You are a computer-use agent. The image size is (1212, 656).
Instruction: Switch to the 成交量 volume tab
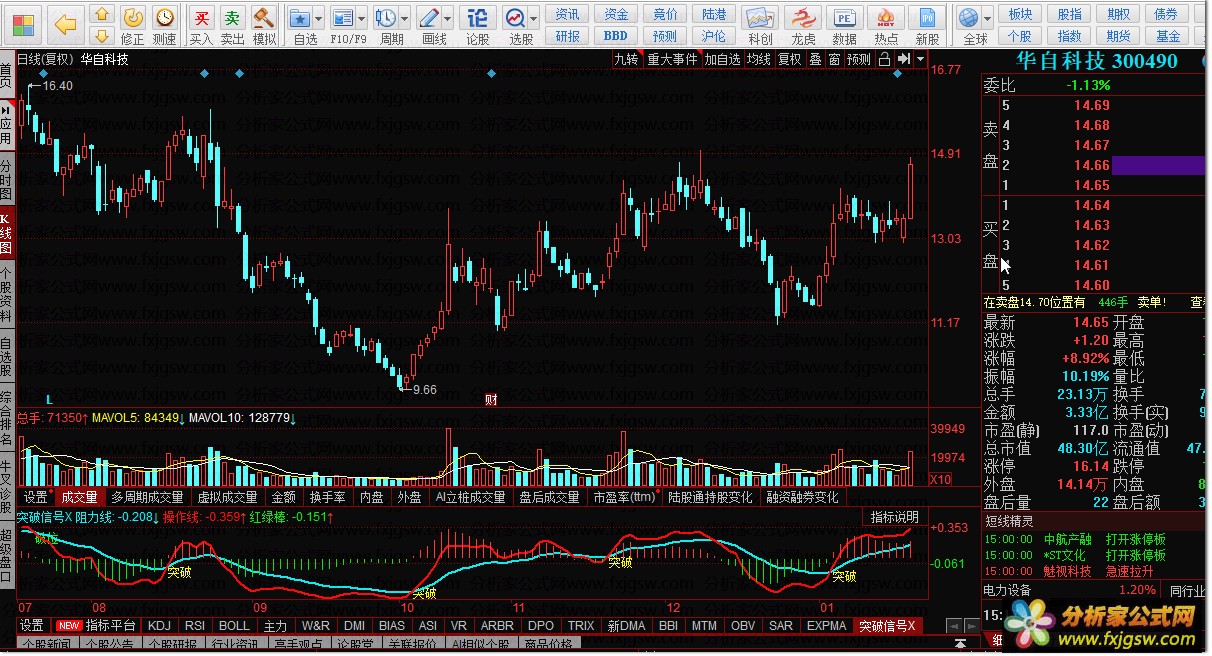pyautogui.click(x=79, y=496)
